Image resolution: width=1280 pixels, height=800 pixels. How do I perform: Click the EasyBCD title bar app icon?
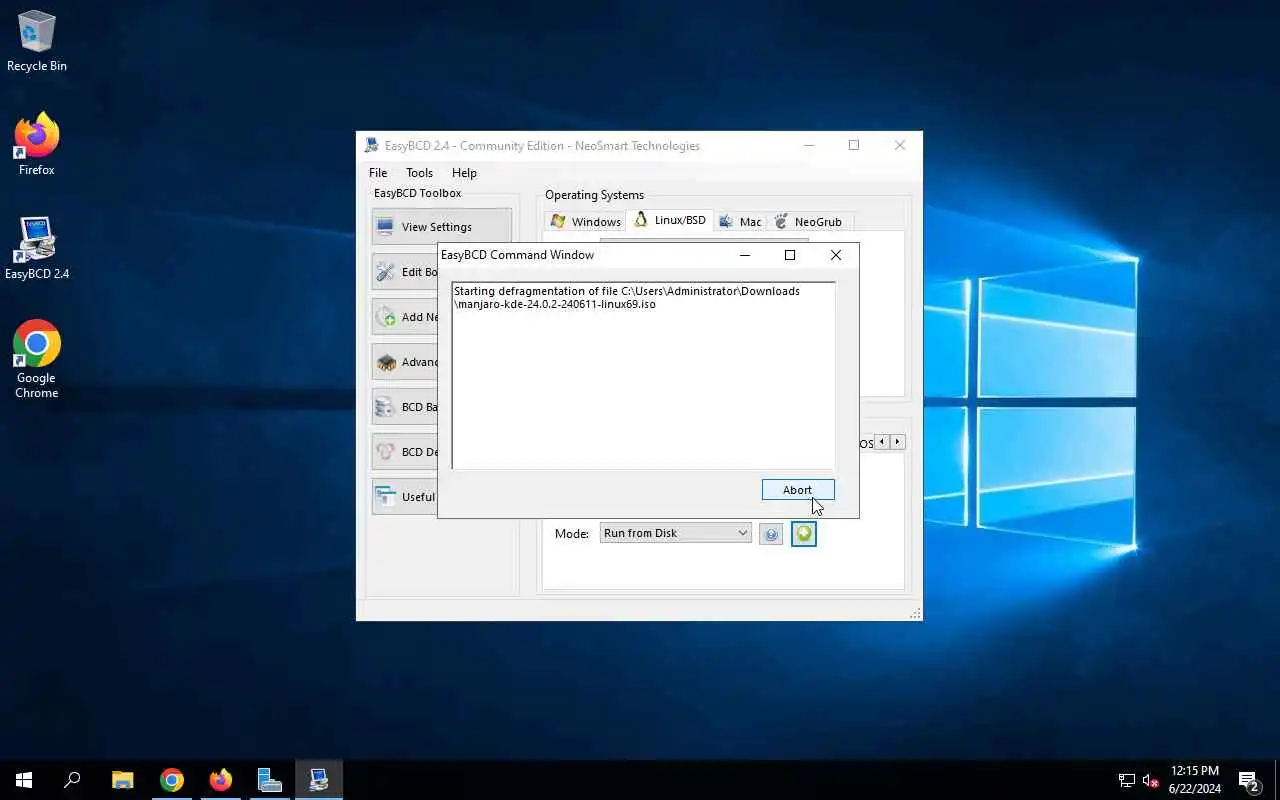[372, 146]
